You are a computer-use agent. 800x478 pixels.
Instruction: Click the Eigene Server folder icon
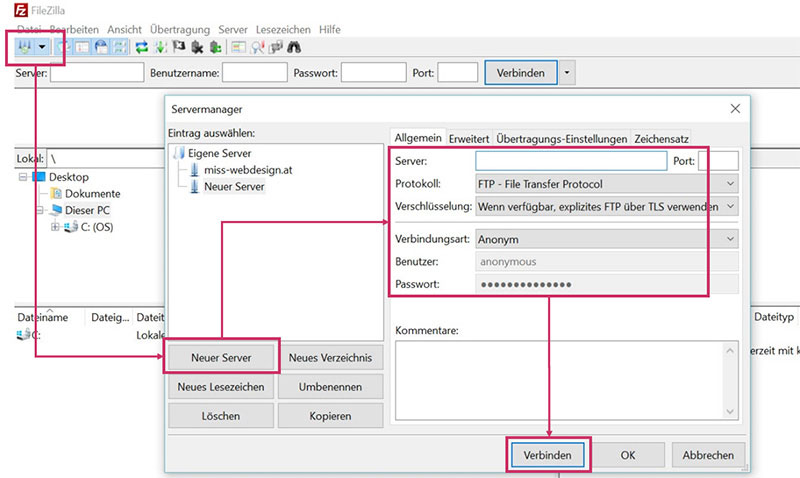tap(179, 153)
